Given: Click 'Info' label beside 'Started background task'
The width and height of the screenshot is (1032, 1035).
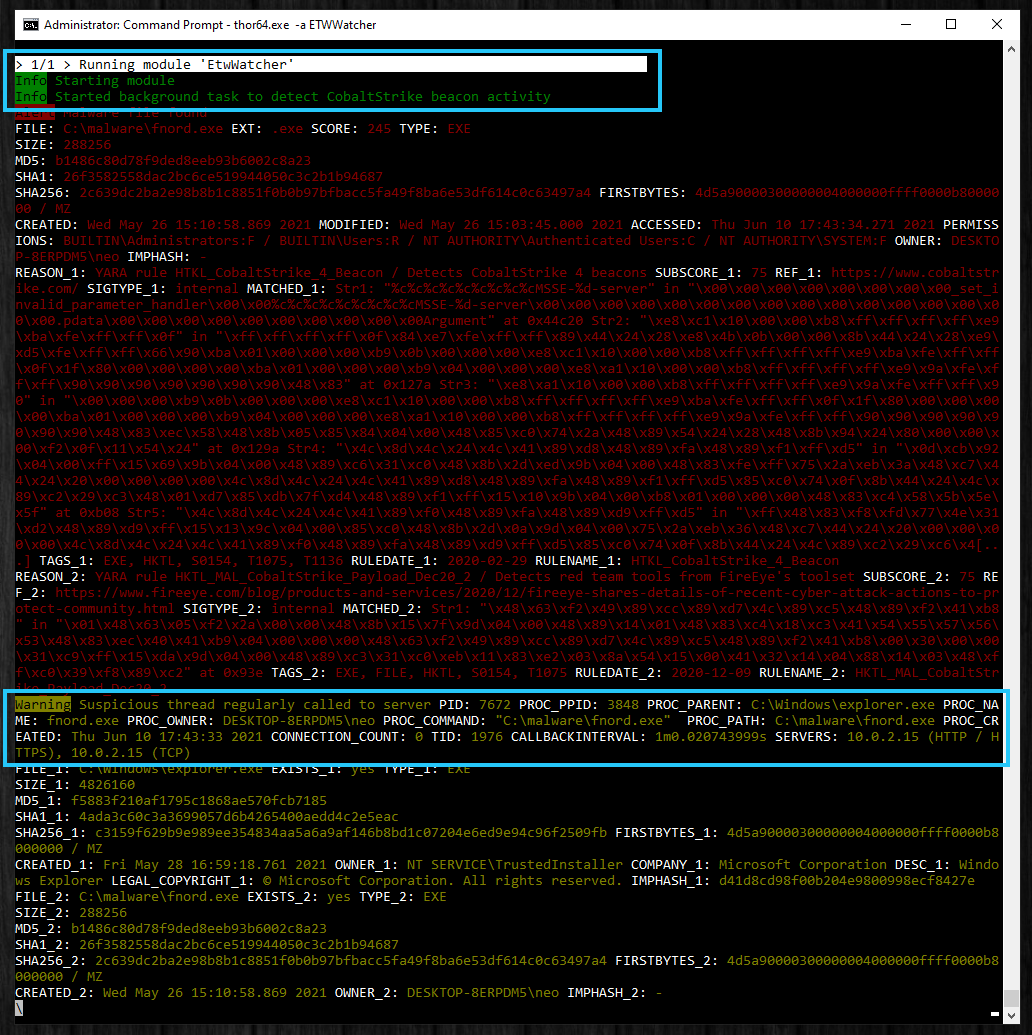Looking at the screenshot, I should [x=30, y=97].
